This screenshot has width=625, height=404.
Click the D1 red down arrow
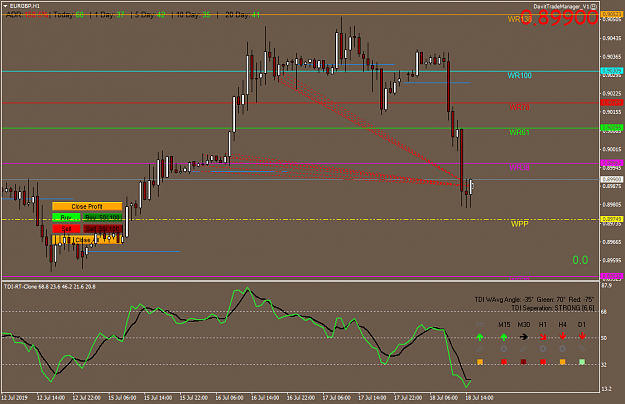pos(582,337)
